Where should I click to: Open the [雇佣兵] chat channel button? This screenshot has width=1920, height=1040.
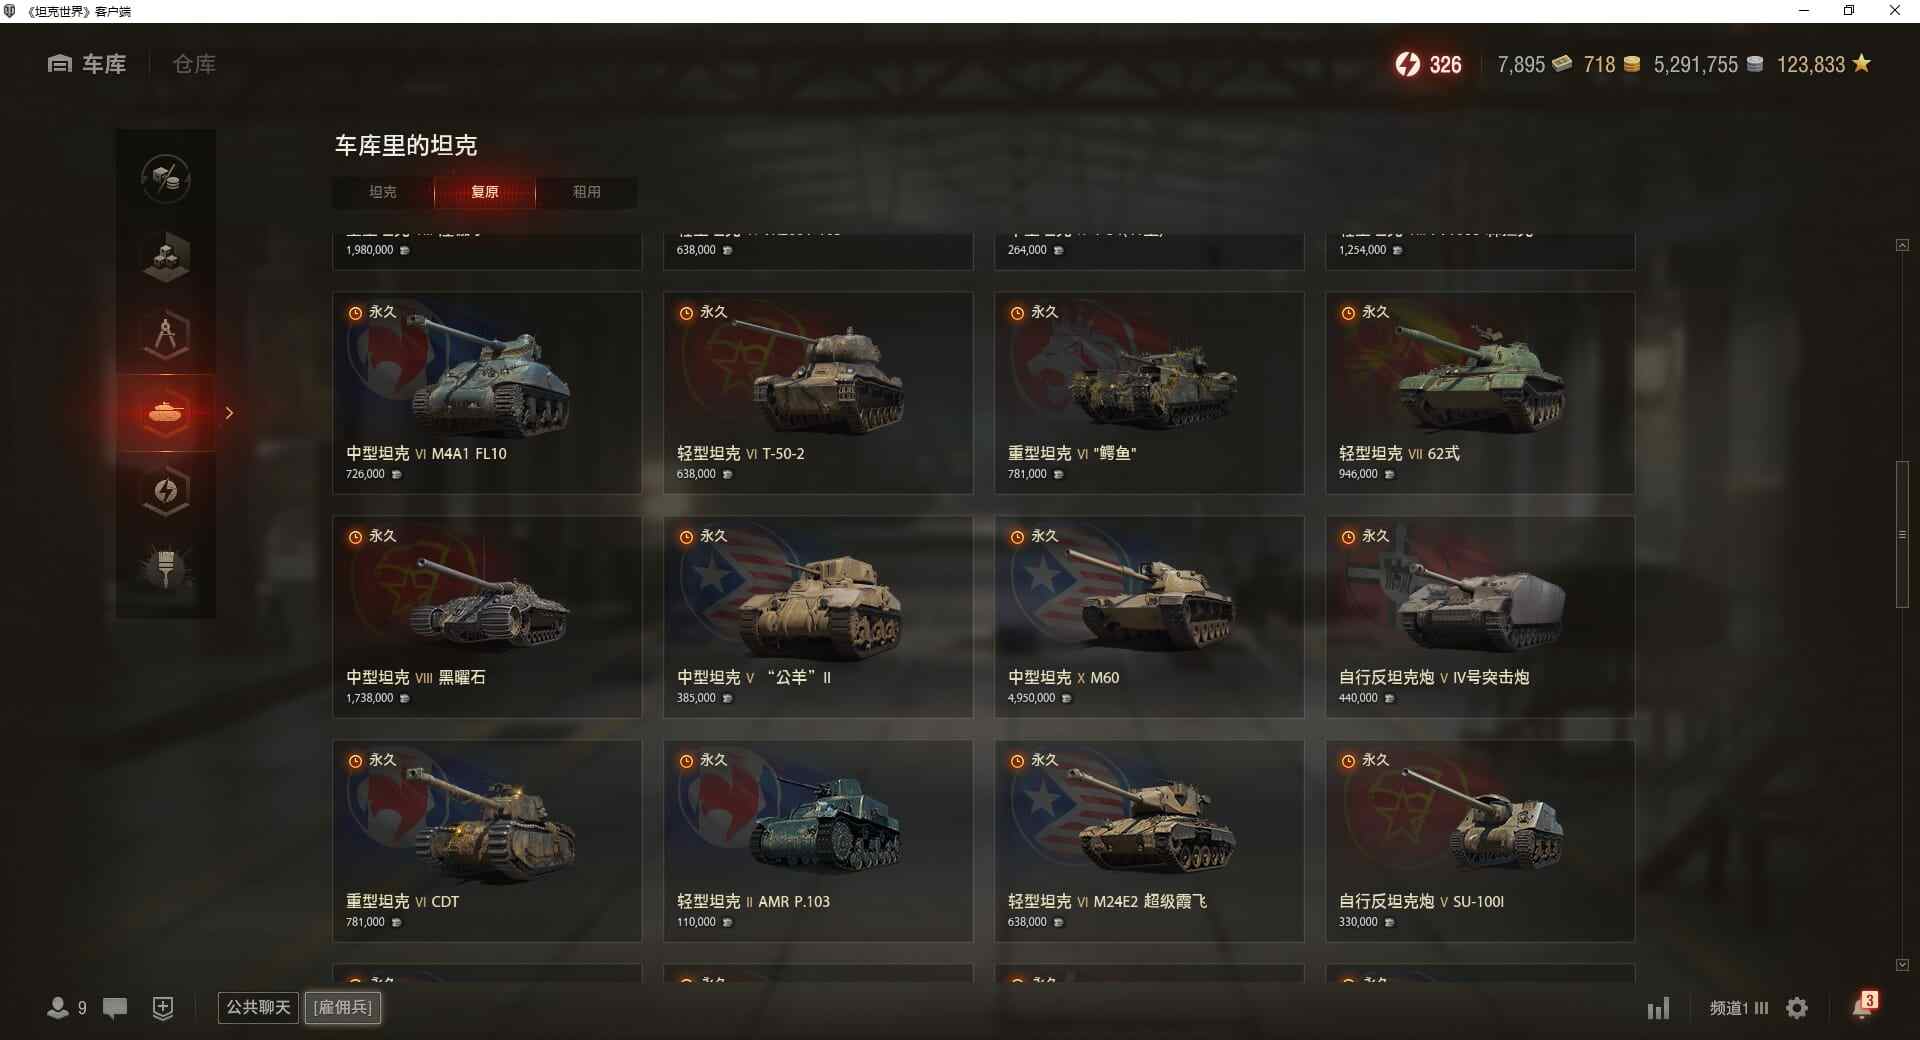coord(343,1007)
